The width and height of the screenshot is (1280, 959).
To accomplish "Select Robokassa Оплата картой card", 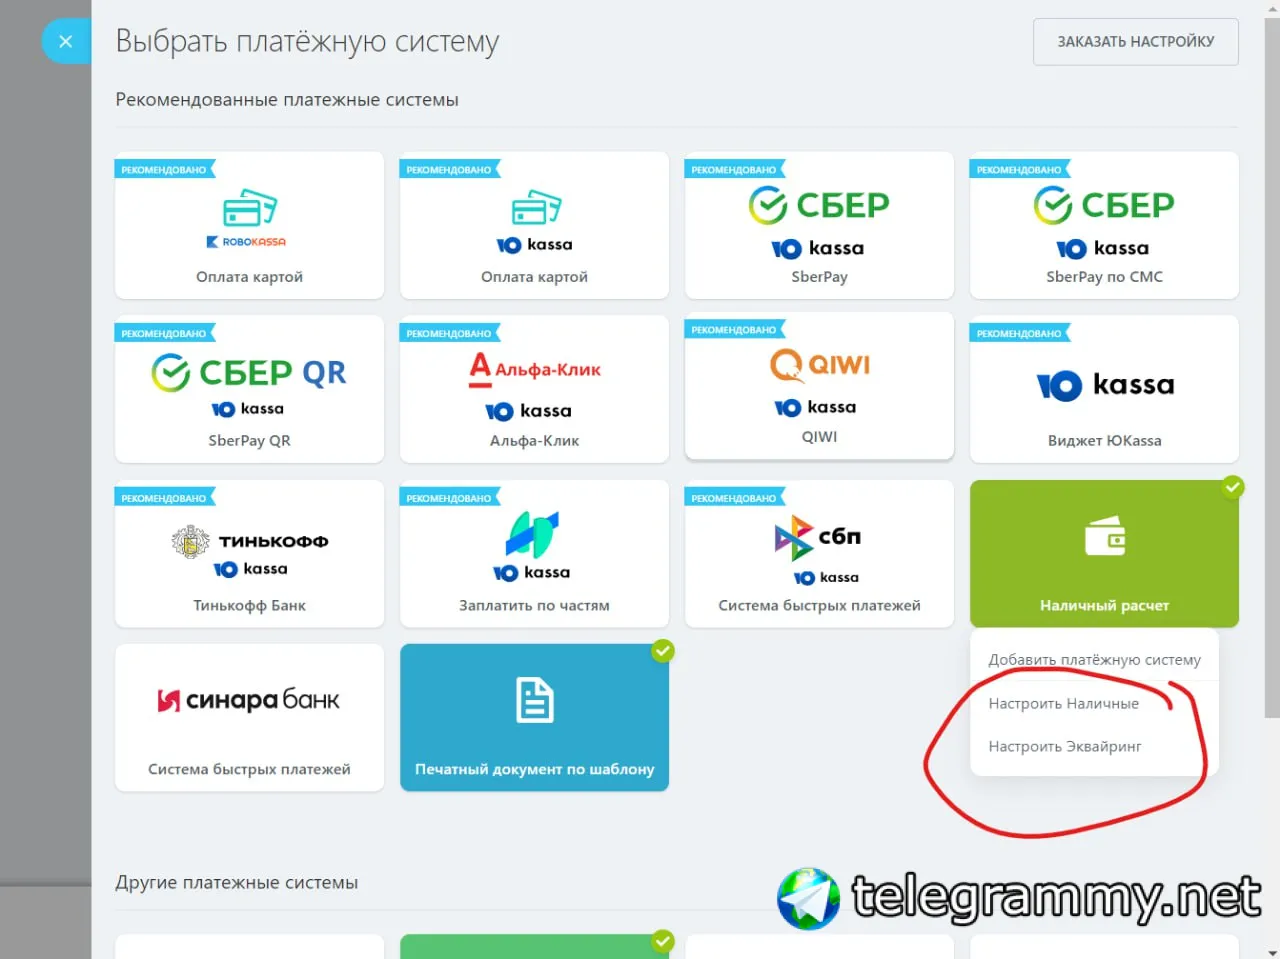I will click(x=249, y=225).
